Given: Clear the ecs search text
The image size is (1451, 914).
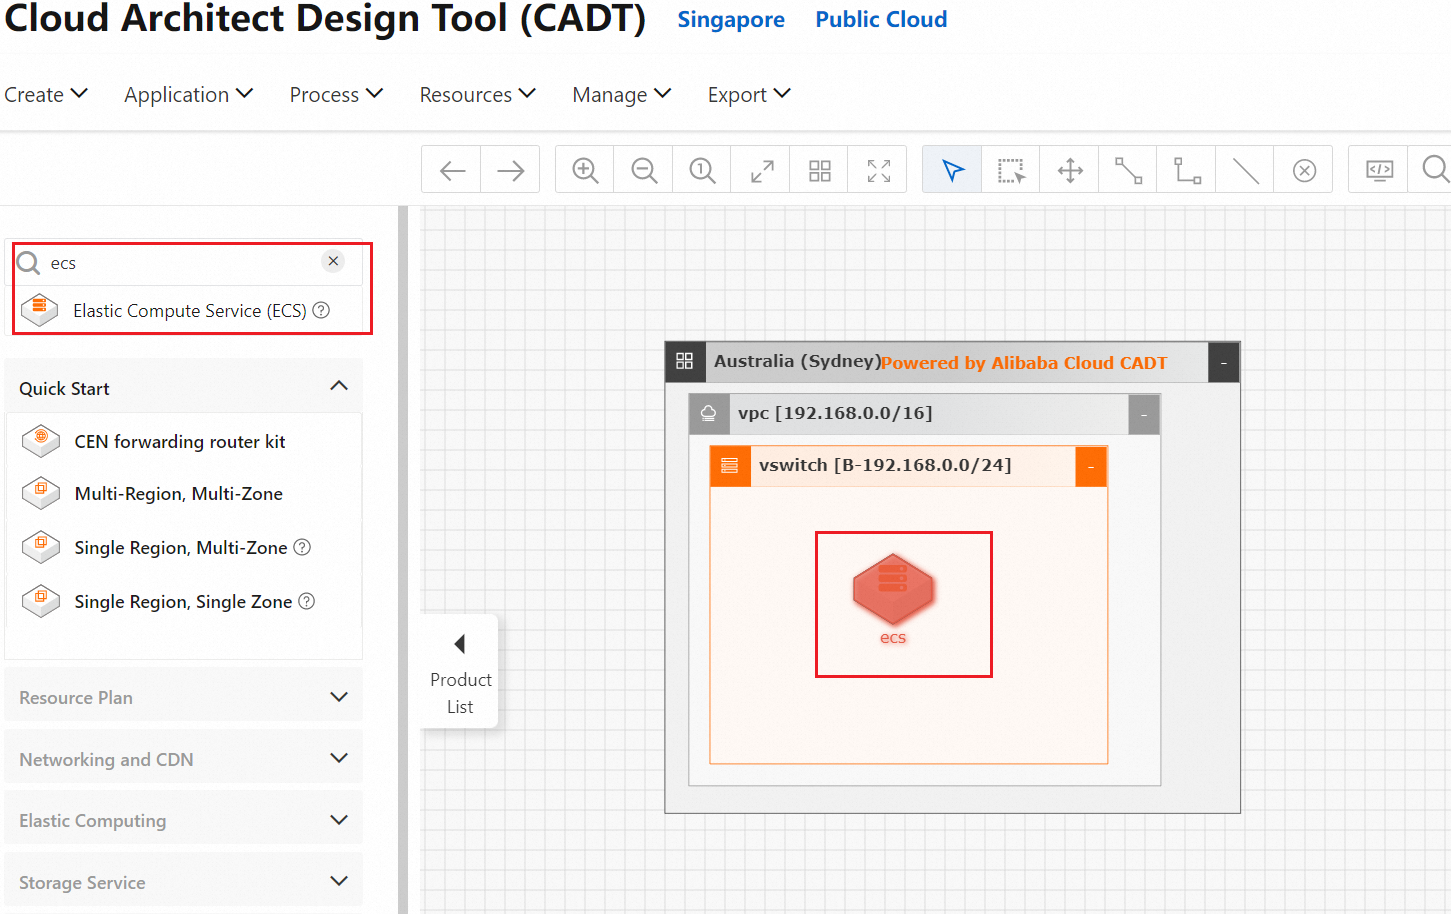Looking at the screenshot, I should coord(333,261).
